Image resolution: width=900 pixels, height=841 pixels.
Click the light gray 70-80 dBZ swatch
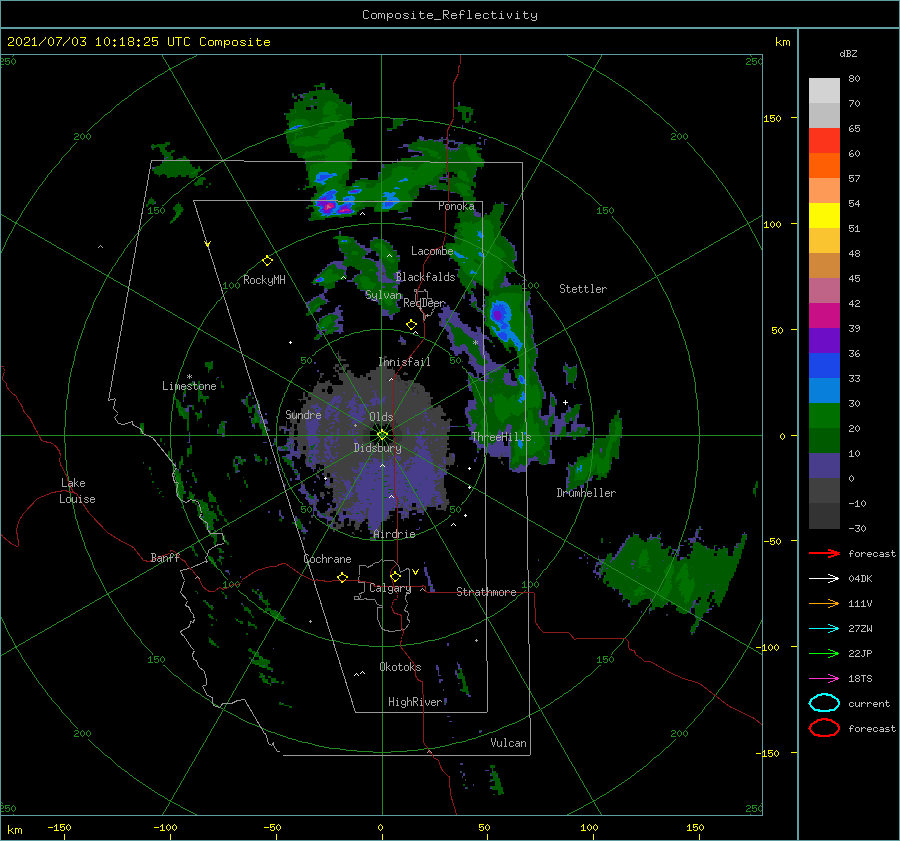pos(824,91)
